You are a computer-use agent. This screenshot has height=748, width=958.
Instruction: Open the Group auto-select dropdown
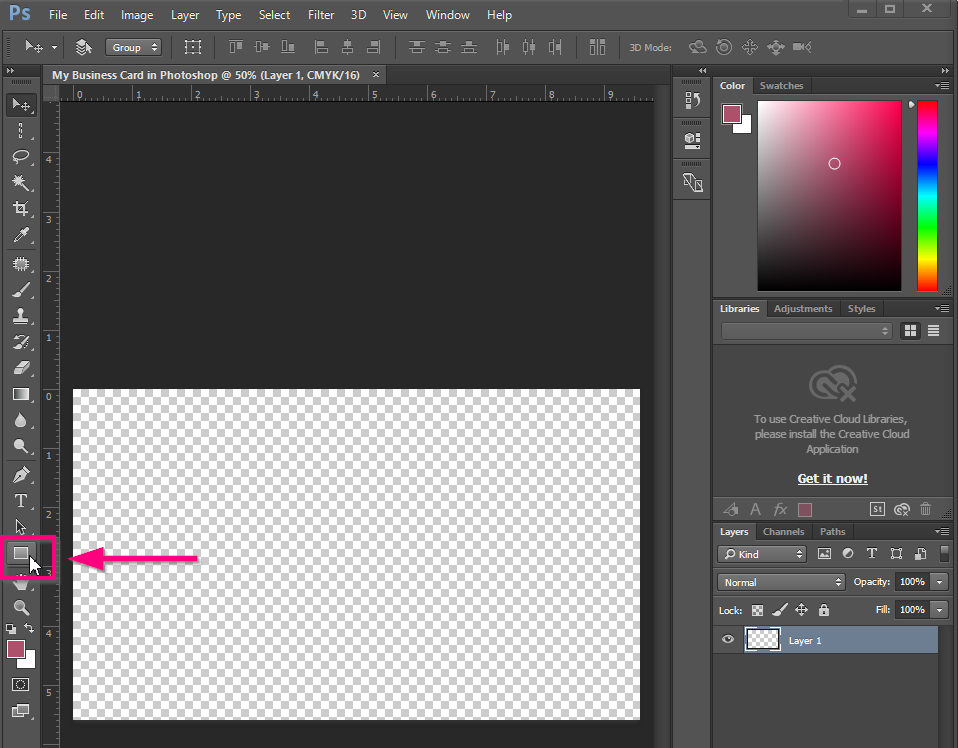point(133,47)
